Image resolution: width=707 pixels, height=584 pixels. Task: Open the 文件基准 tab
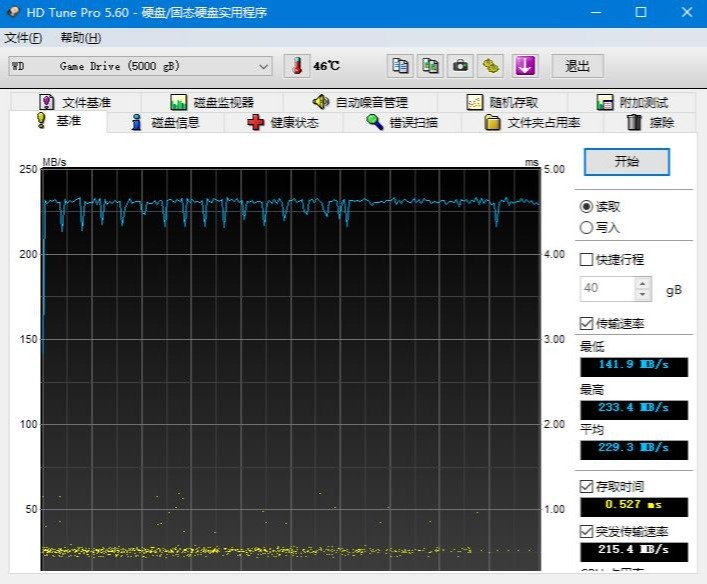tap(75, 102)
